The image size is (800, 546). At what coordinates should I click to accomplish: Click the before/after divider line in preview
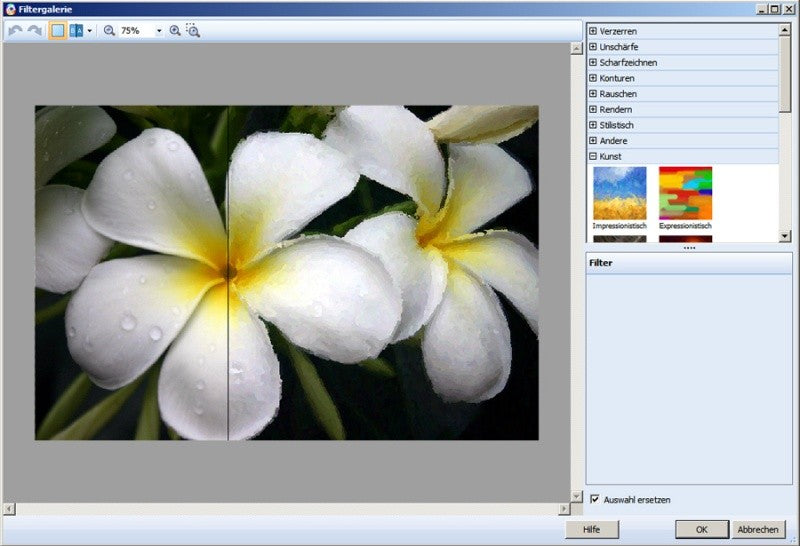point(228,272)
